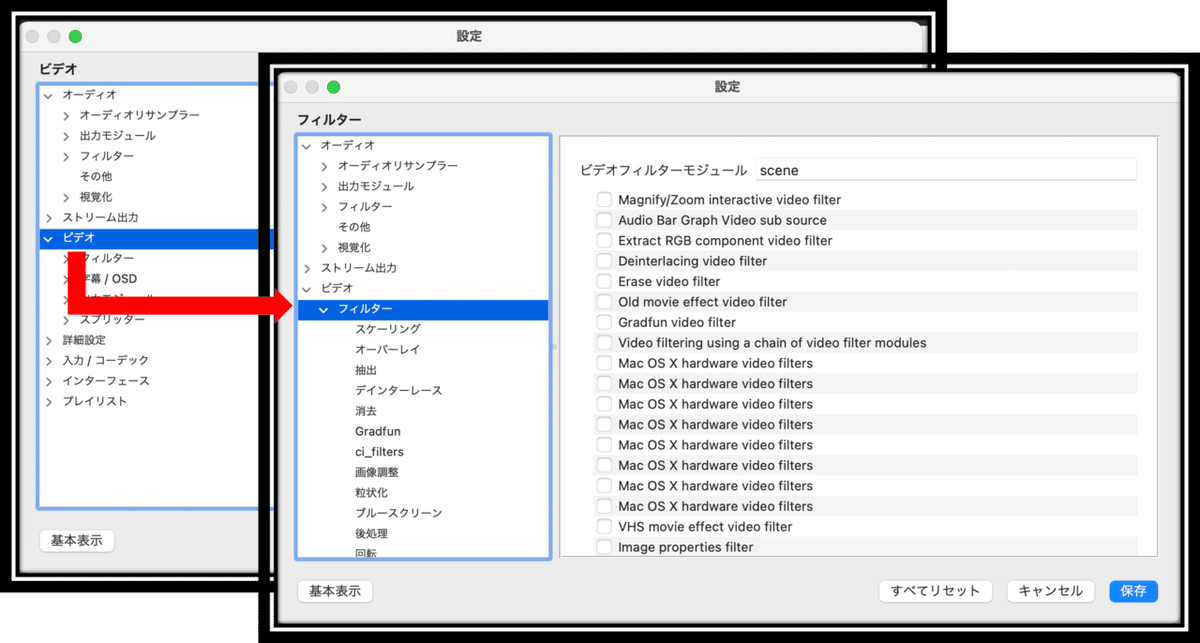Image resolution: width=1200 pixels, height=643 pixels.
Task: Zoom back settings window with green button
Action: coord(75,36)
